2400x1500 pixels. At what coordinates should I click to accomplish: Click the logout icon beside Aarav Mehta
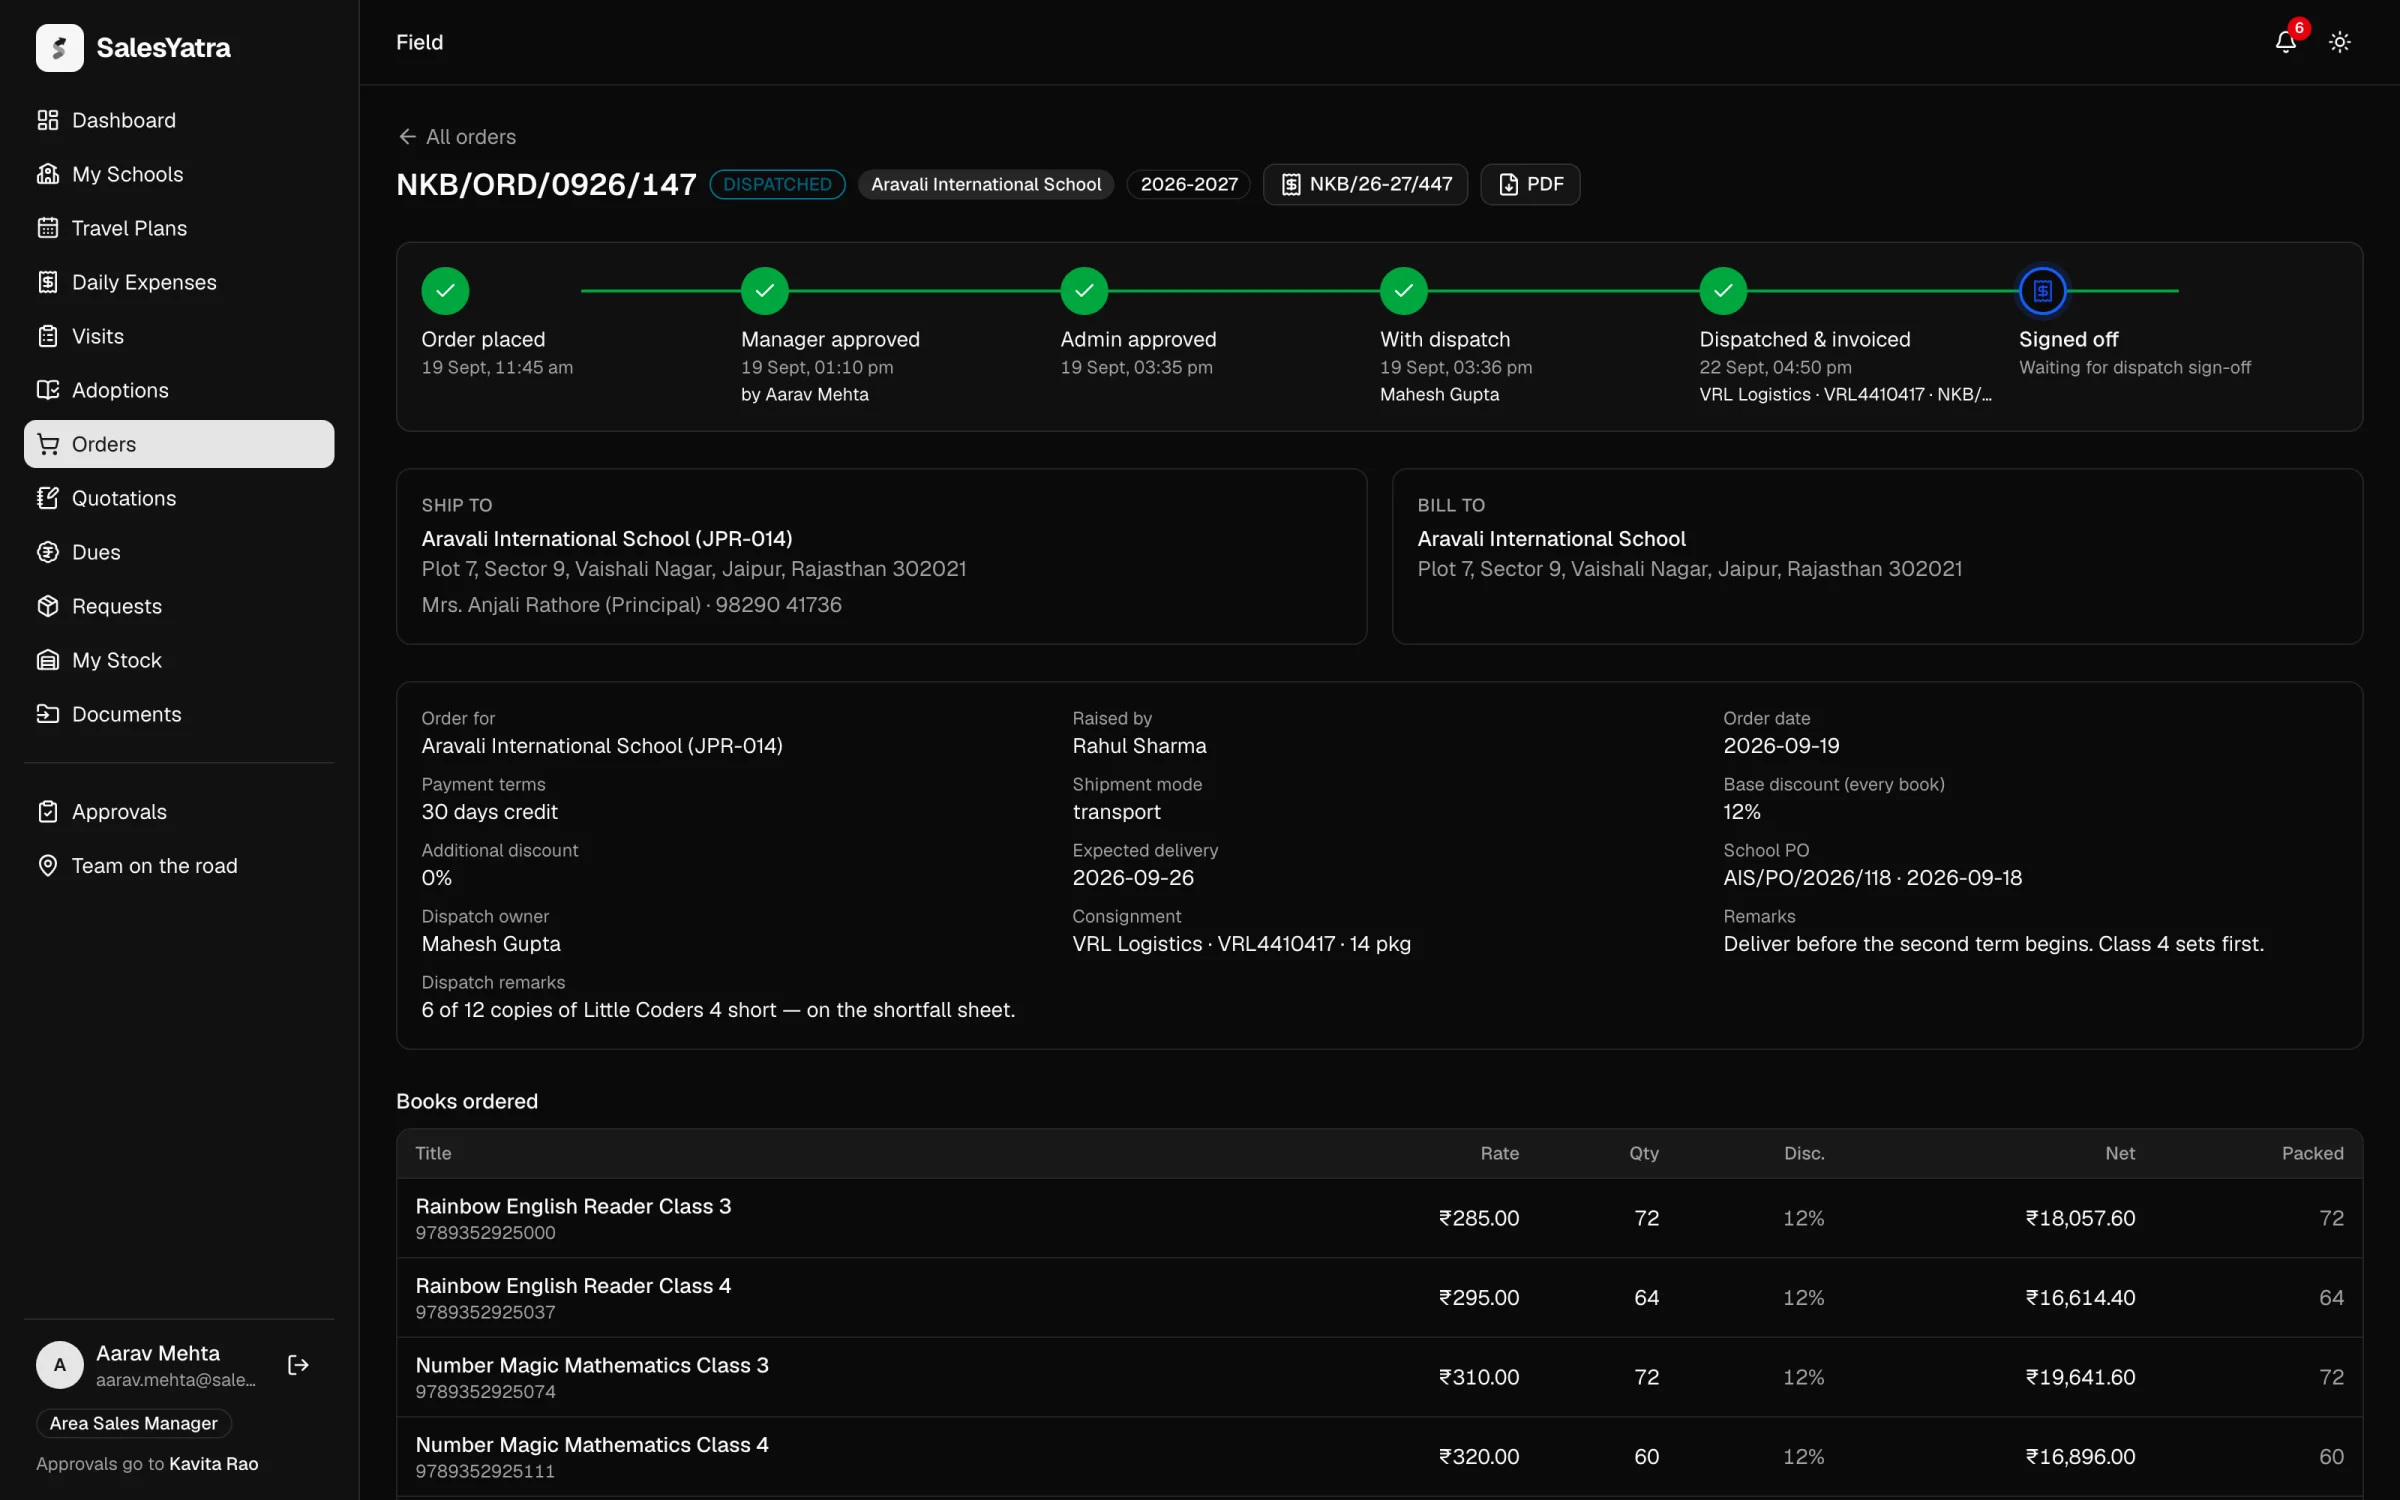point(298,1365)
